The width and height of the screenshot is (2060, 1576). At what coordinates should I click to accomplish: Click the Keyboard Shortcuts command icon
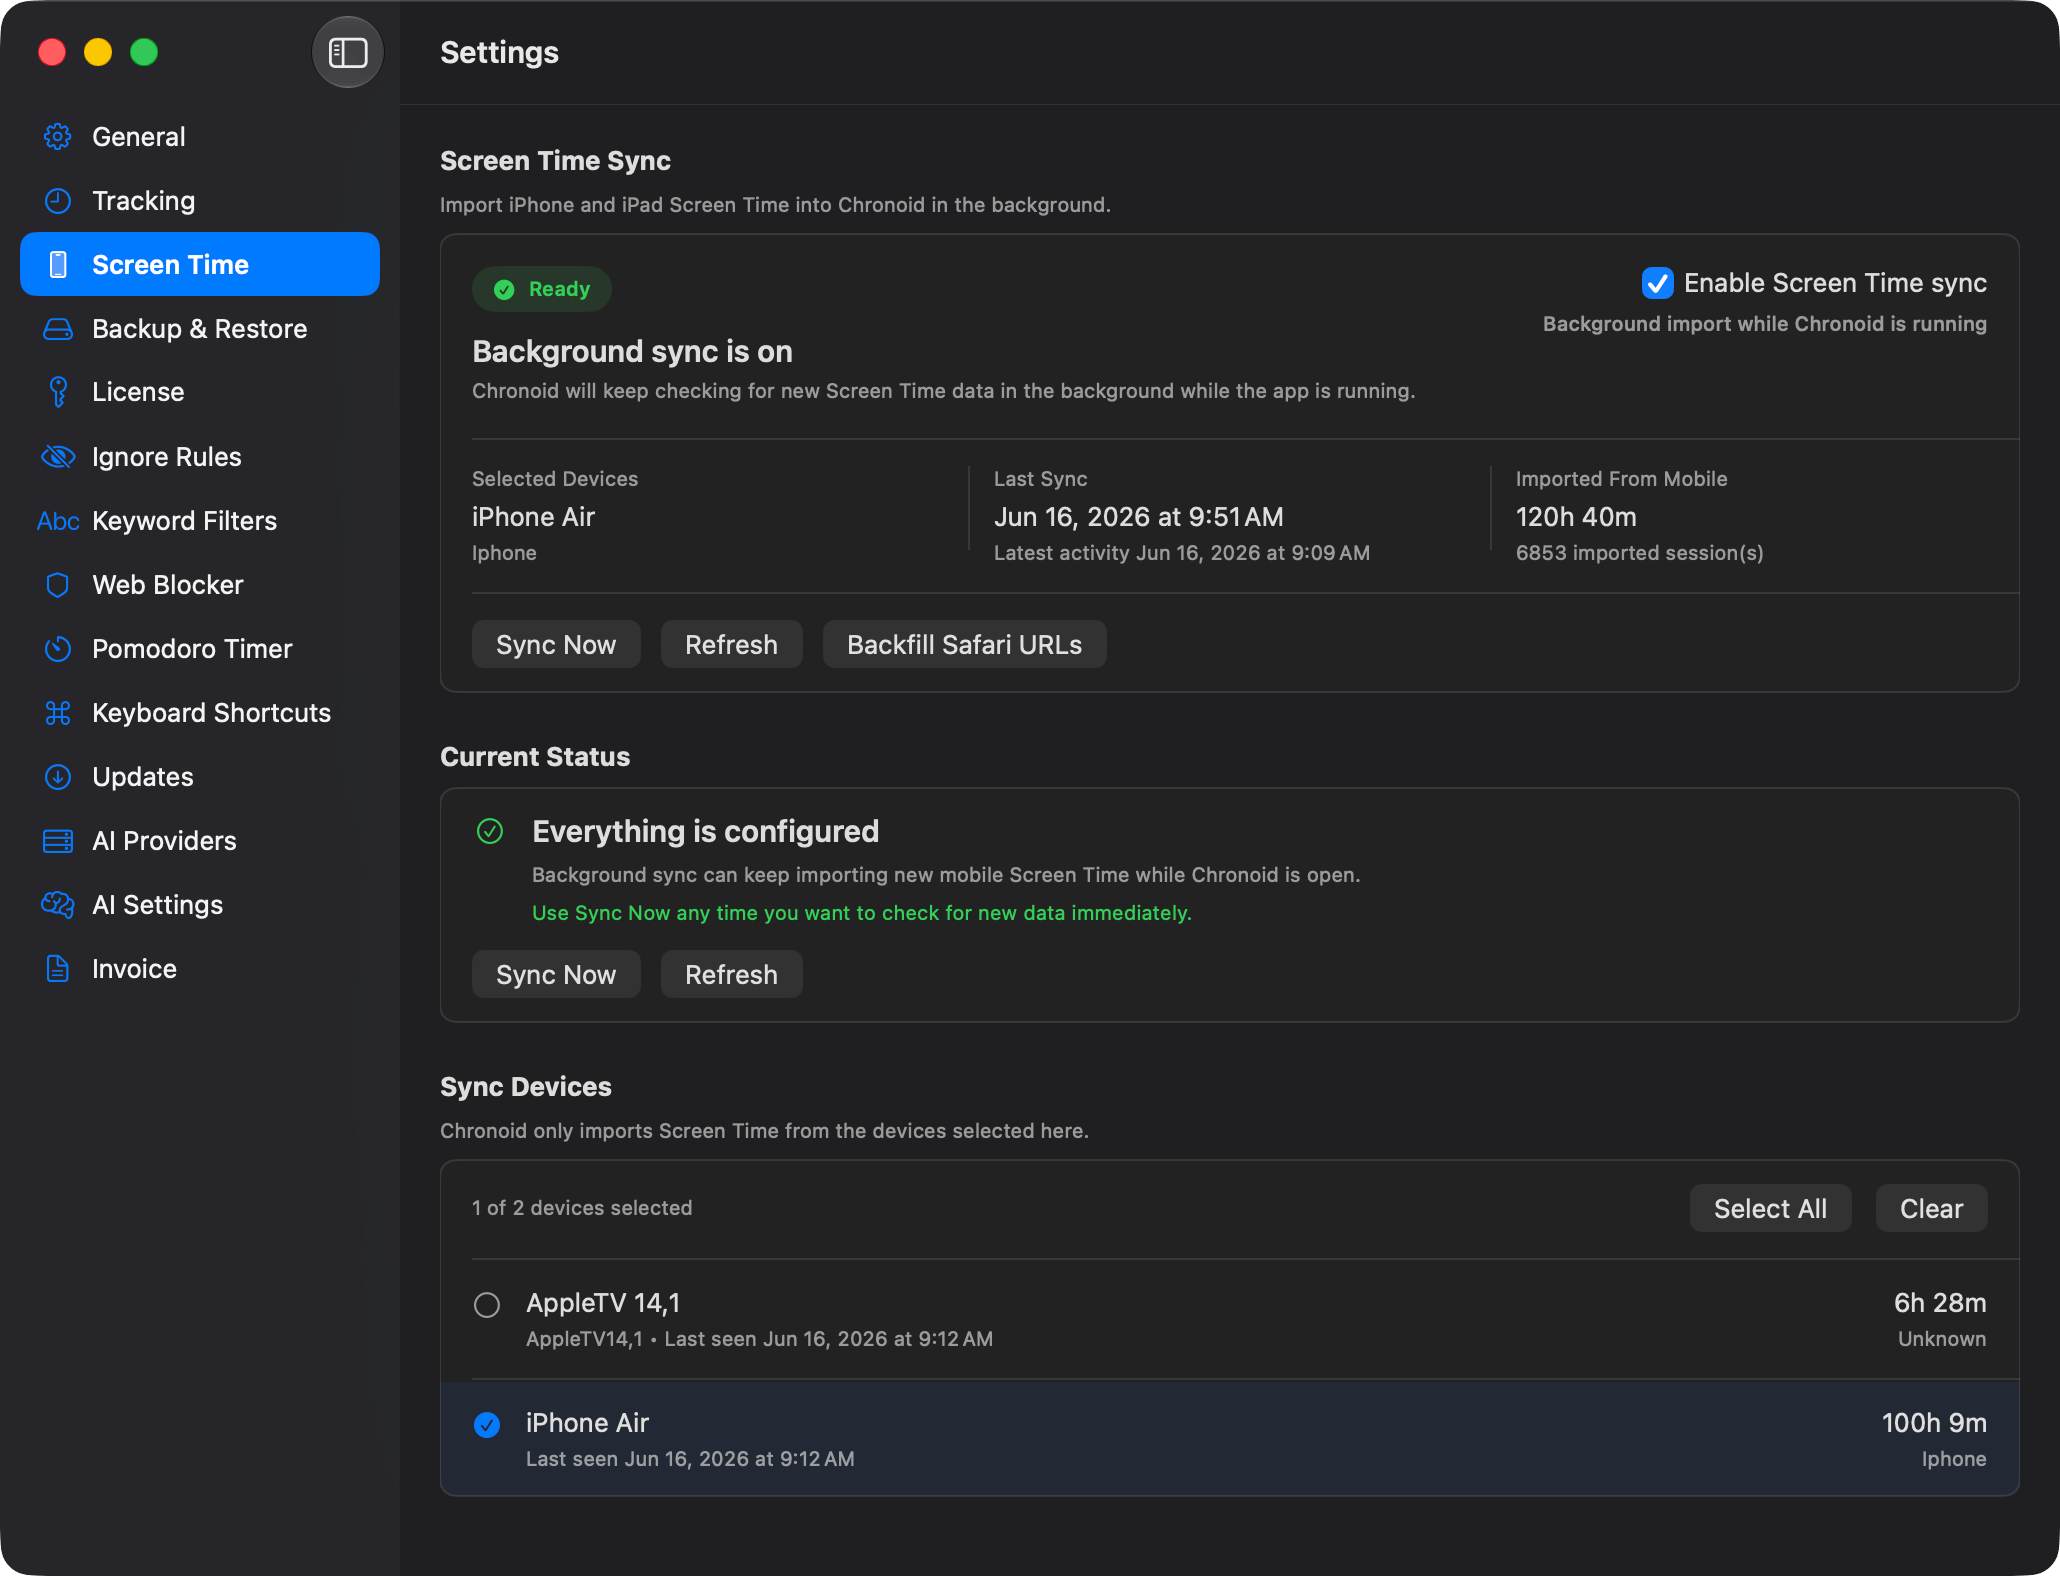coord(58,713)
